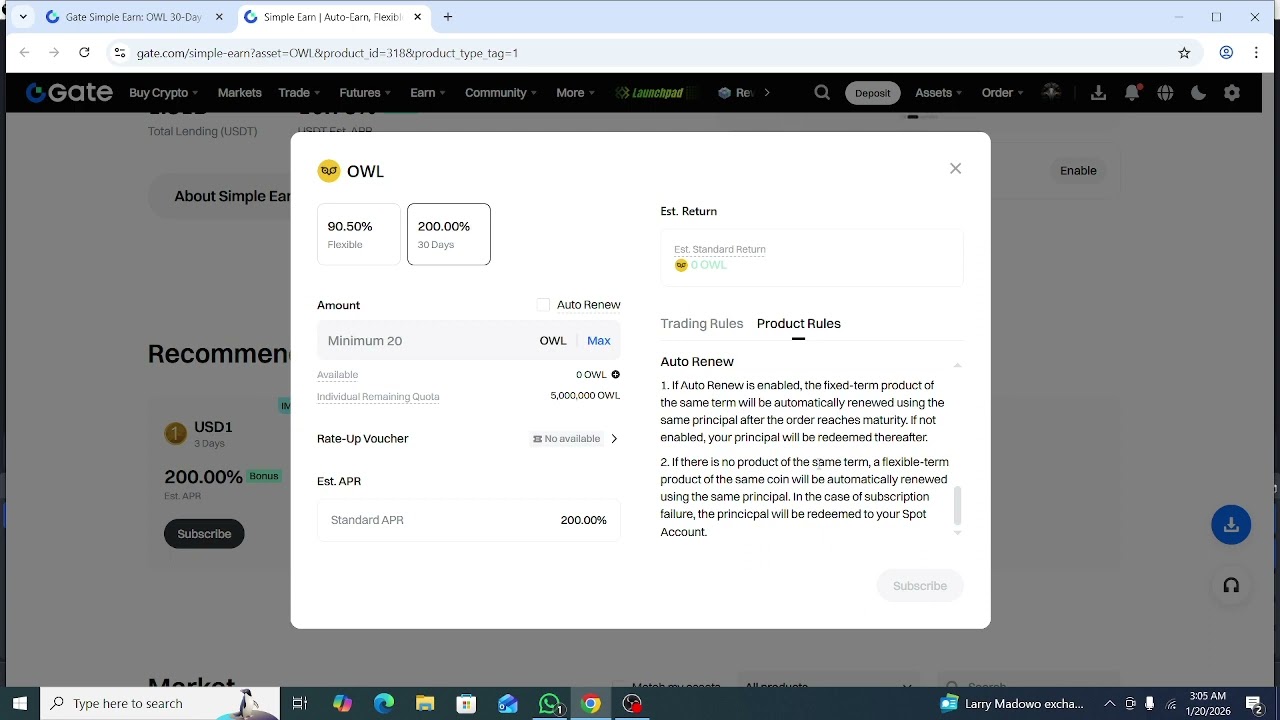Click Individual Remaining Quota label
Screen dimensions: 1280x720
coord(378,397)
